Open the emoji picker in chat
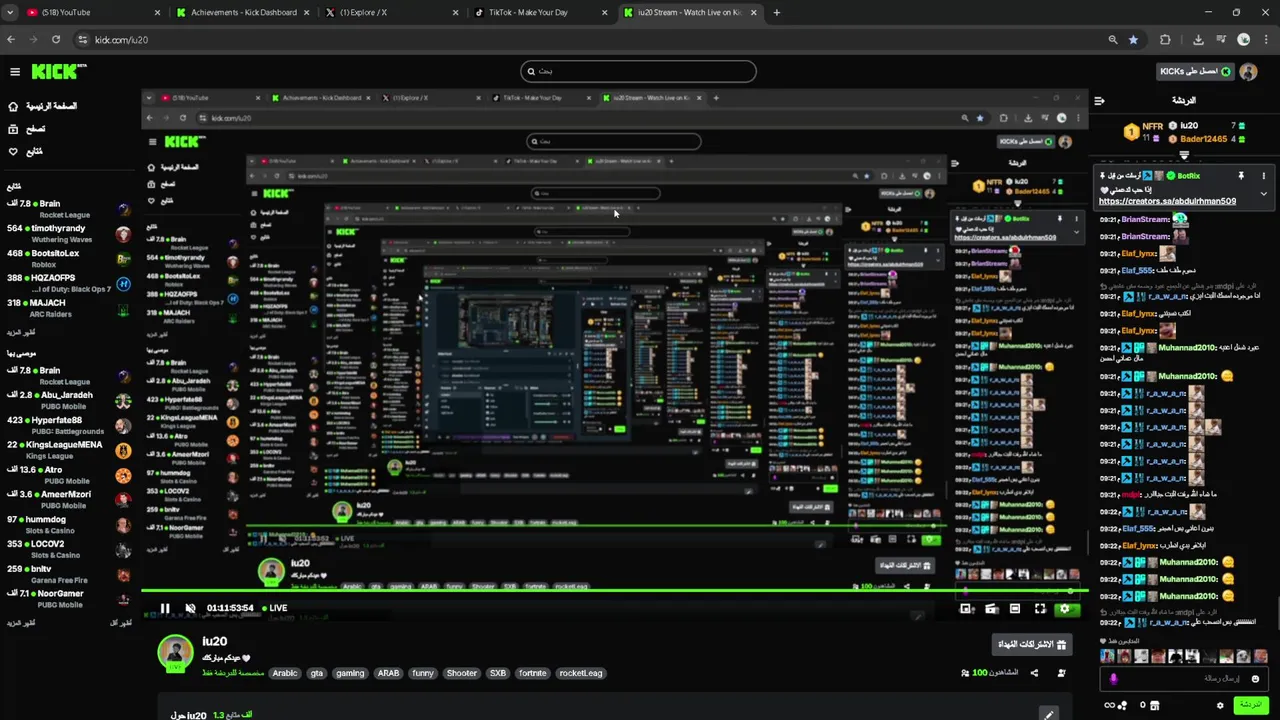Image resolution: width=1280 pixels, height=720 pixels. click(x=1255, y=679)
